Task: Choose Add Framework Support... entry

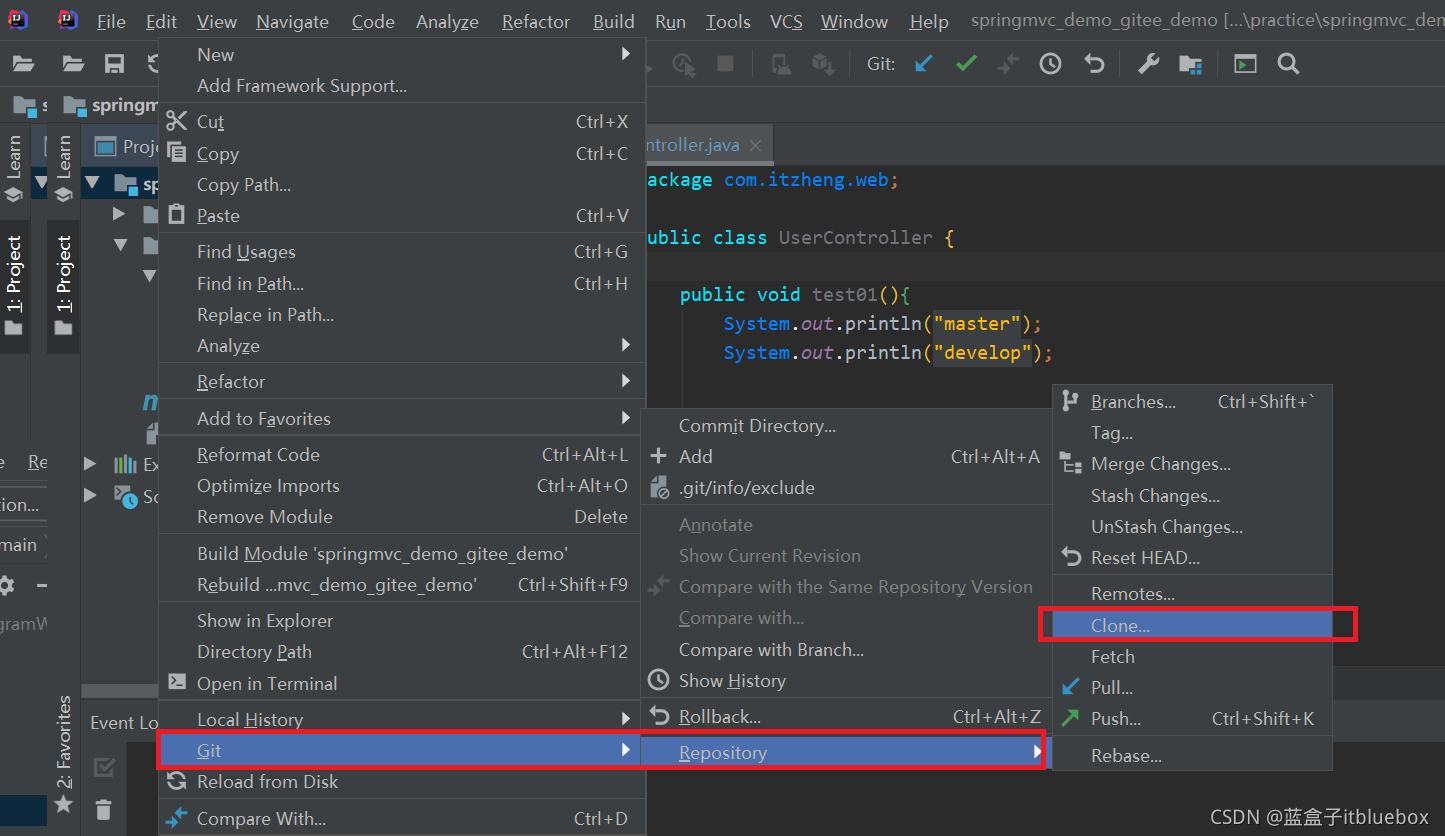Action: pos(402,86)
